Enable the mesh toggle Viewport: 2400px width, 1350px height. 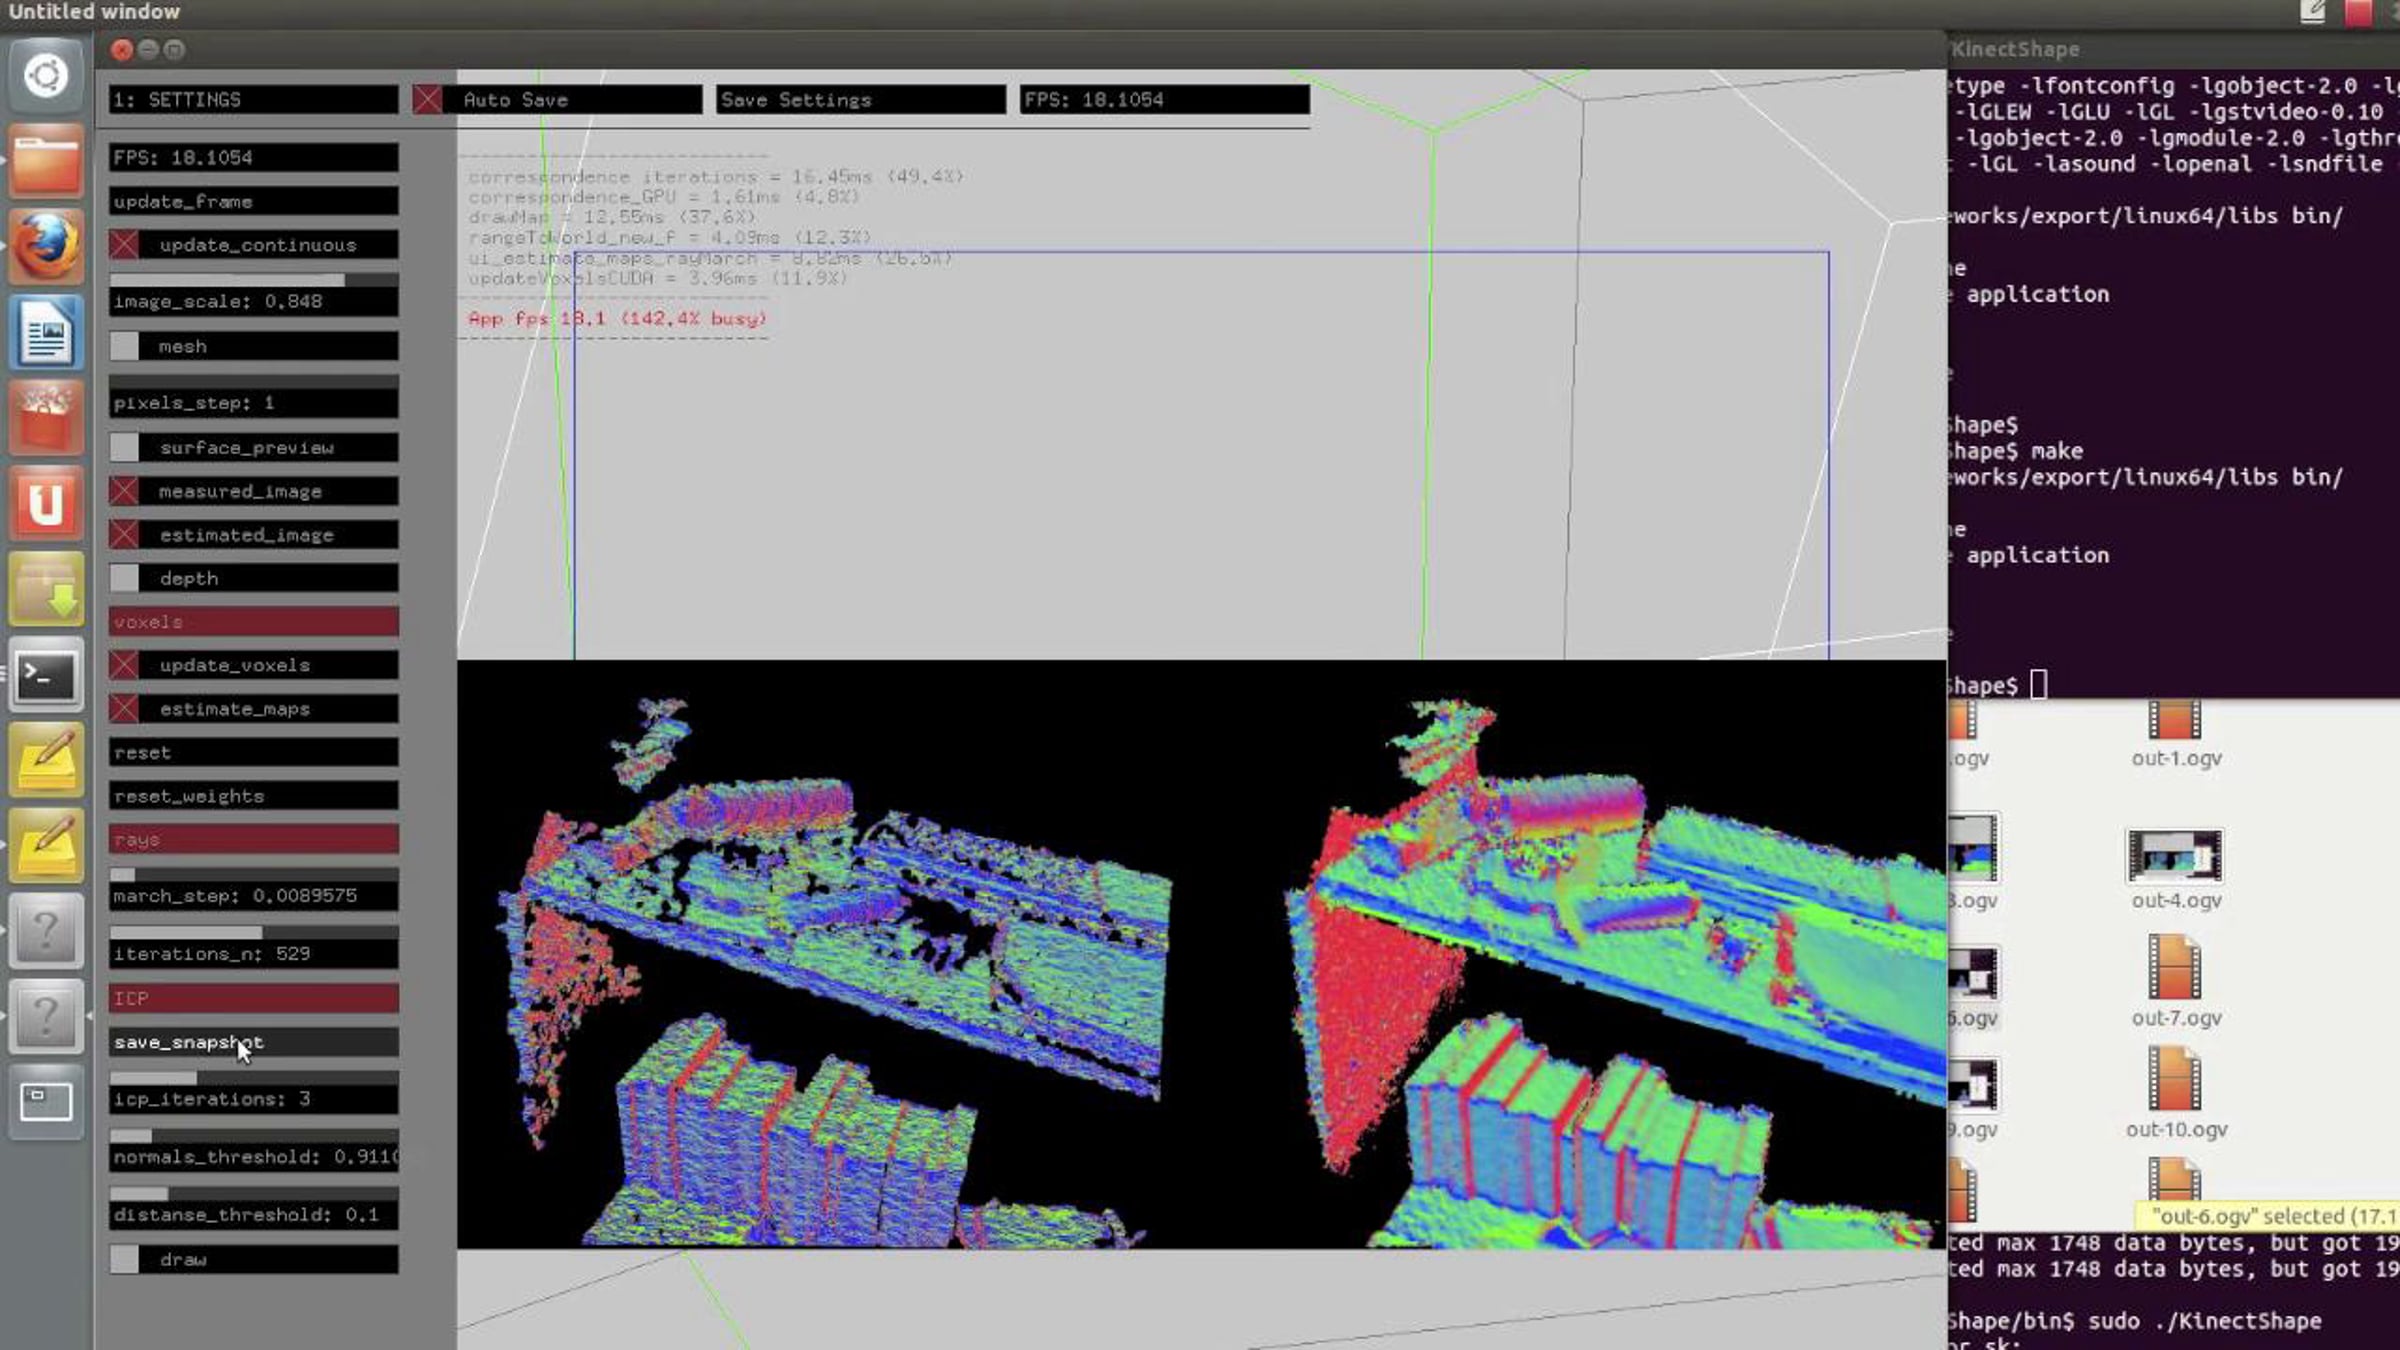click(124, 346)
